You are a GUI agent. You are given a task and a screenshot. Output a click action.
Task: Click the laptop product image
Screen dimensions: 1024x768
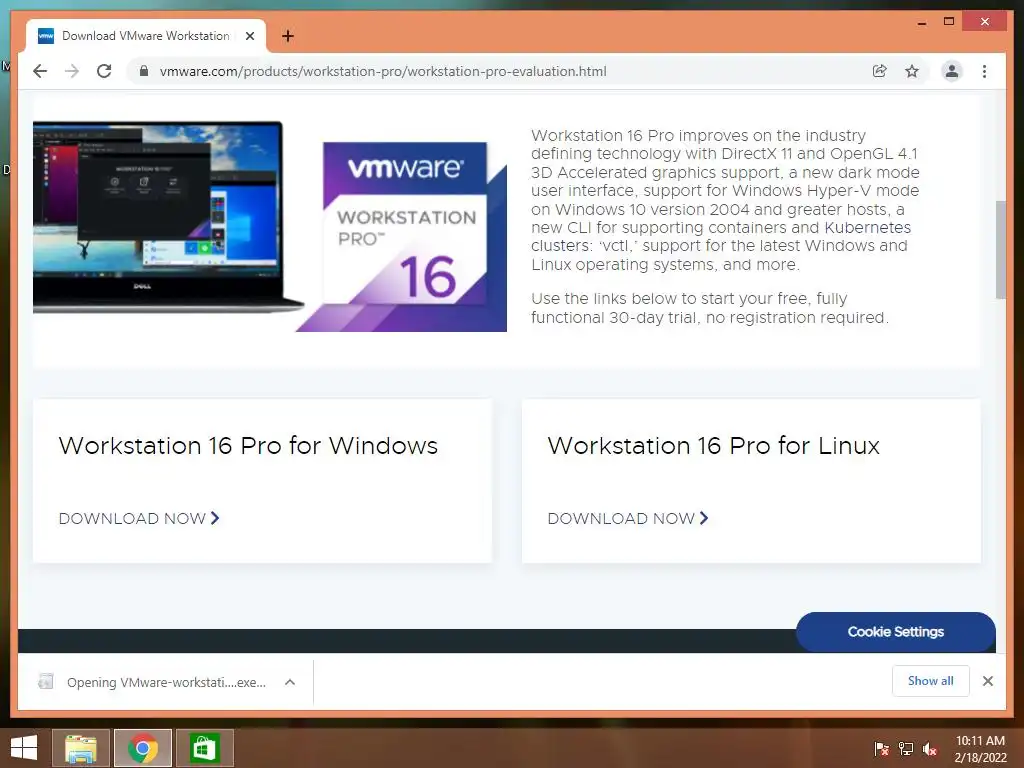tap(167, 217)
